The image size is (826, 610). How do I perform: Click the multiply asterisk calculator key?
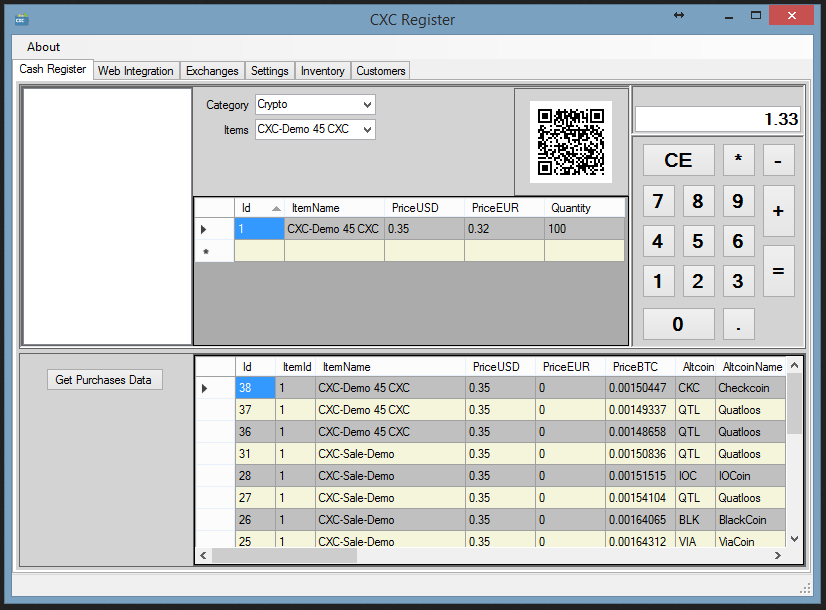(x=739, y=160)
